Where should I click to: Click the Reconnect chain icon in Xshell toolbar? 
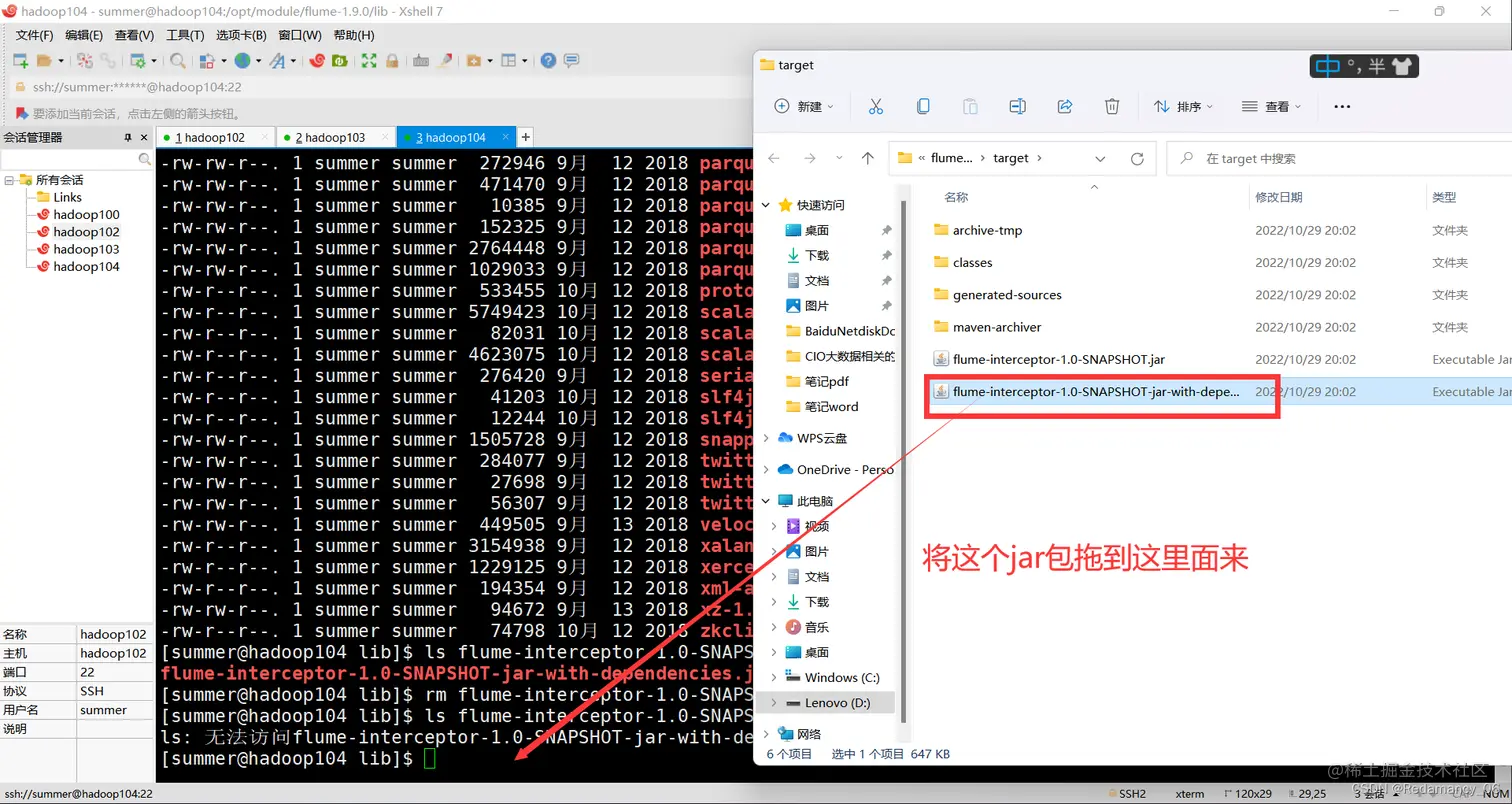108,61
